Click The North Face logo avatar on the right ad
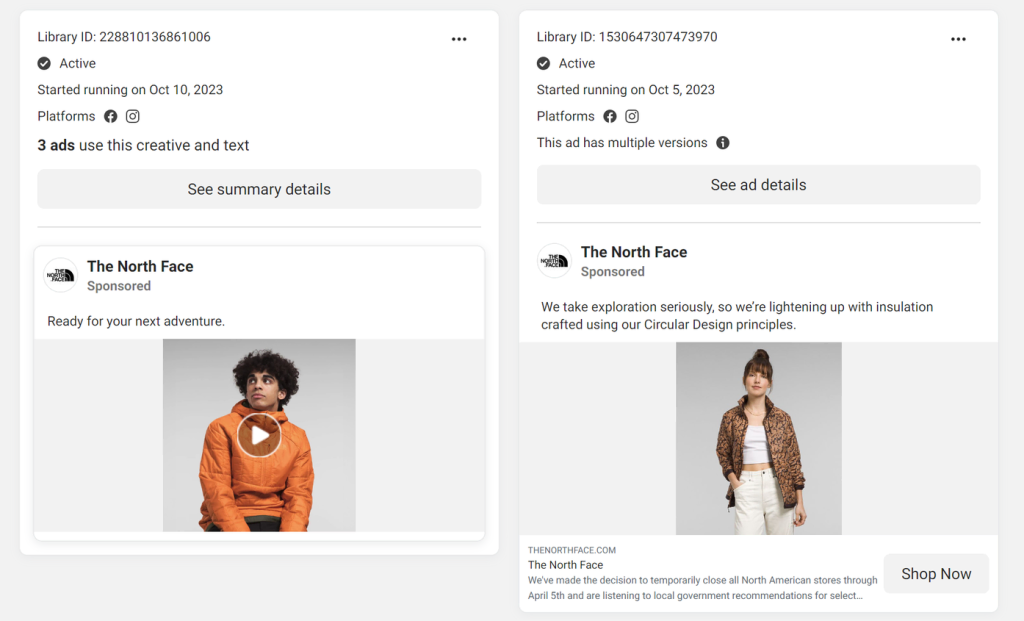 555,261
